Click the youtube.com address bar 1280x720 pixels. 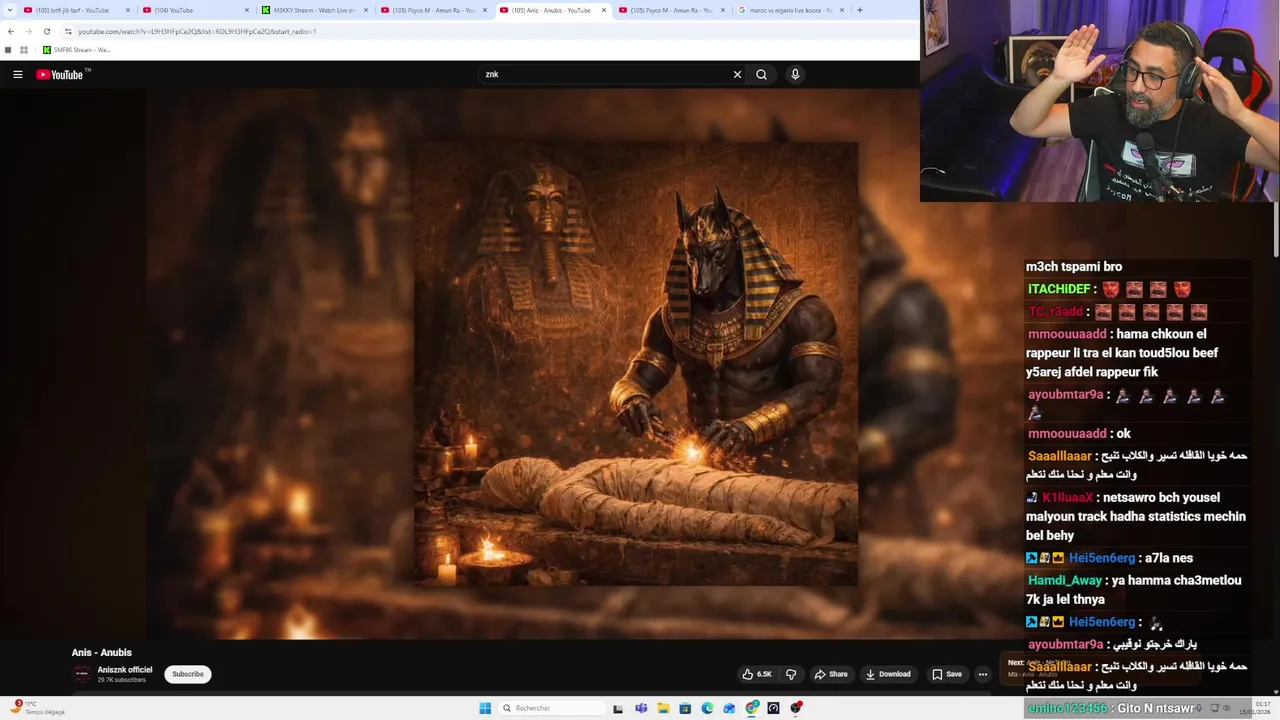pyautogui.click(x=490, y=31)
